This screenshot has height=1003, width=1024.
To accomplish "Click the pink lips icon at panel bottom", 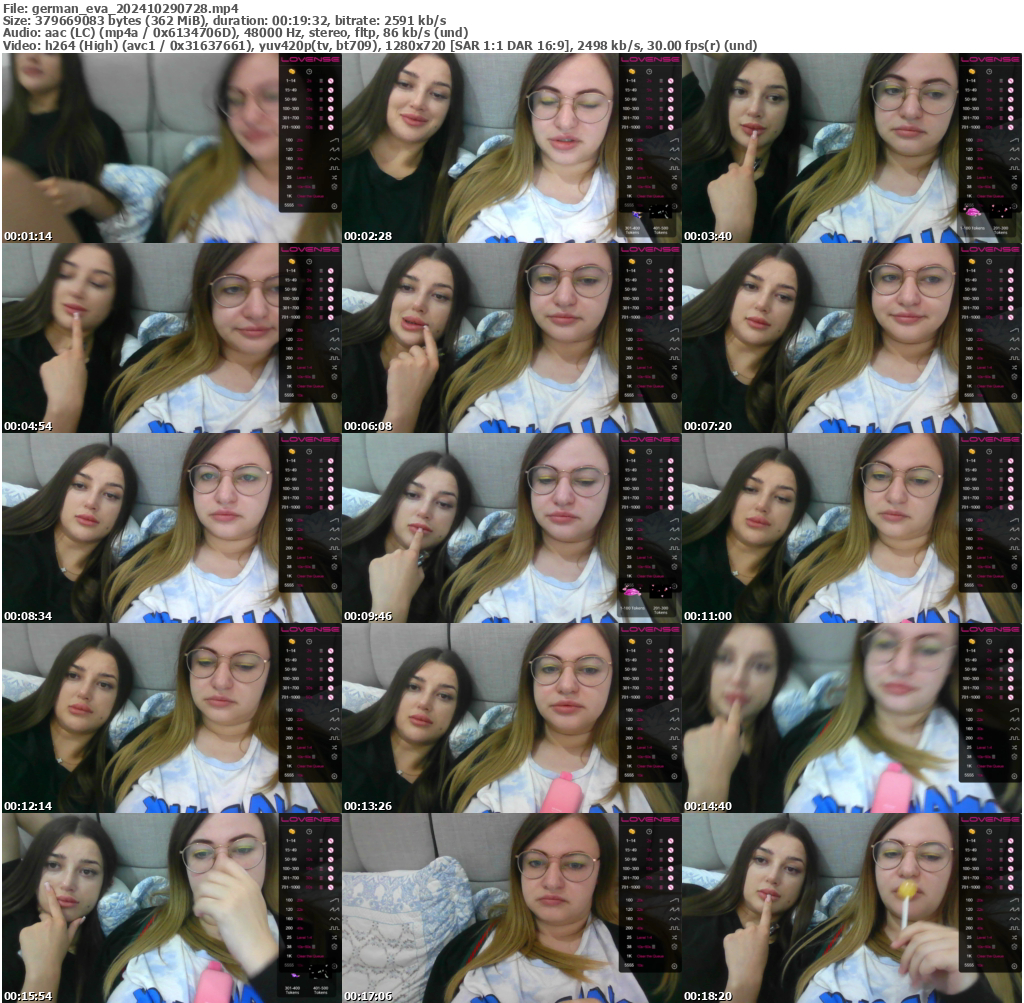I will pos(973,212).
